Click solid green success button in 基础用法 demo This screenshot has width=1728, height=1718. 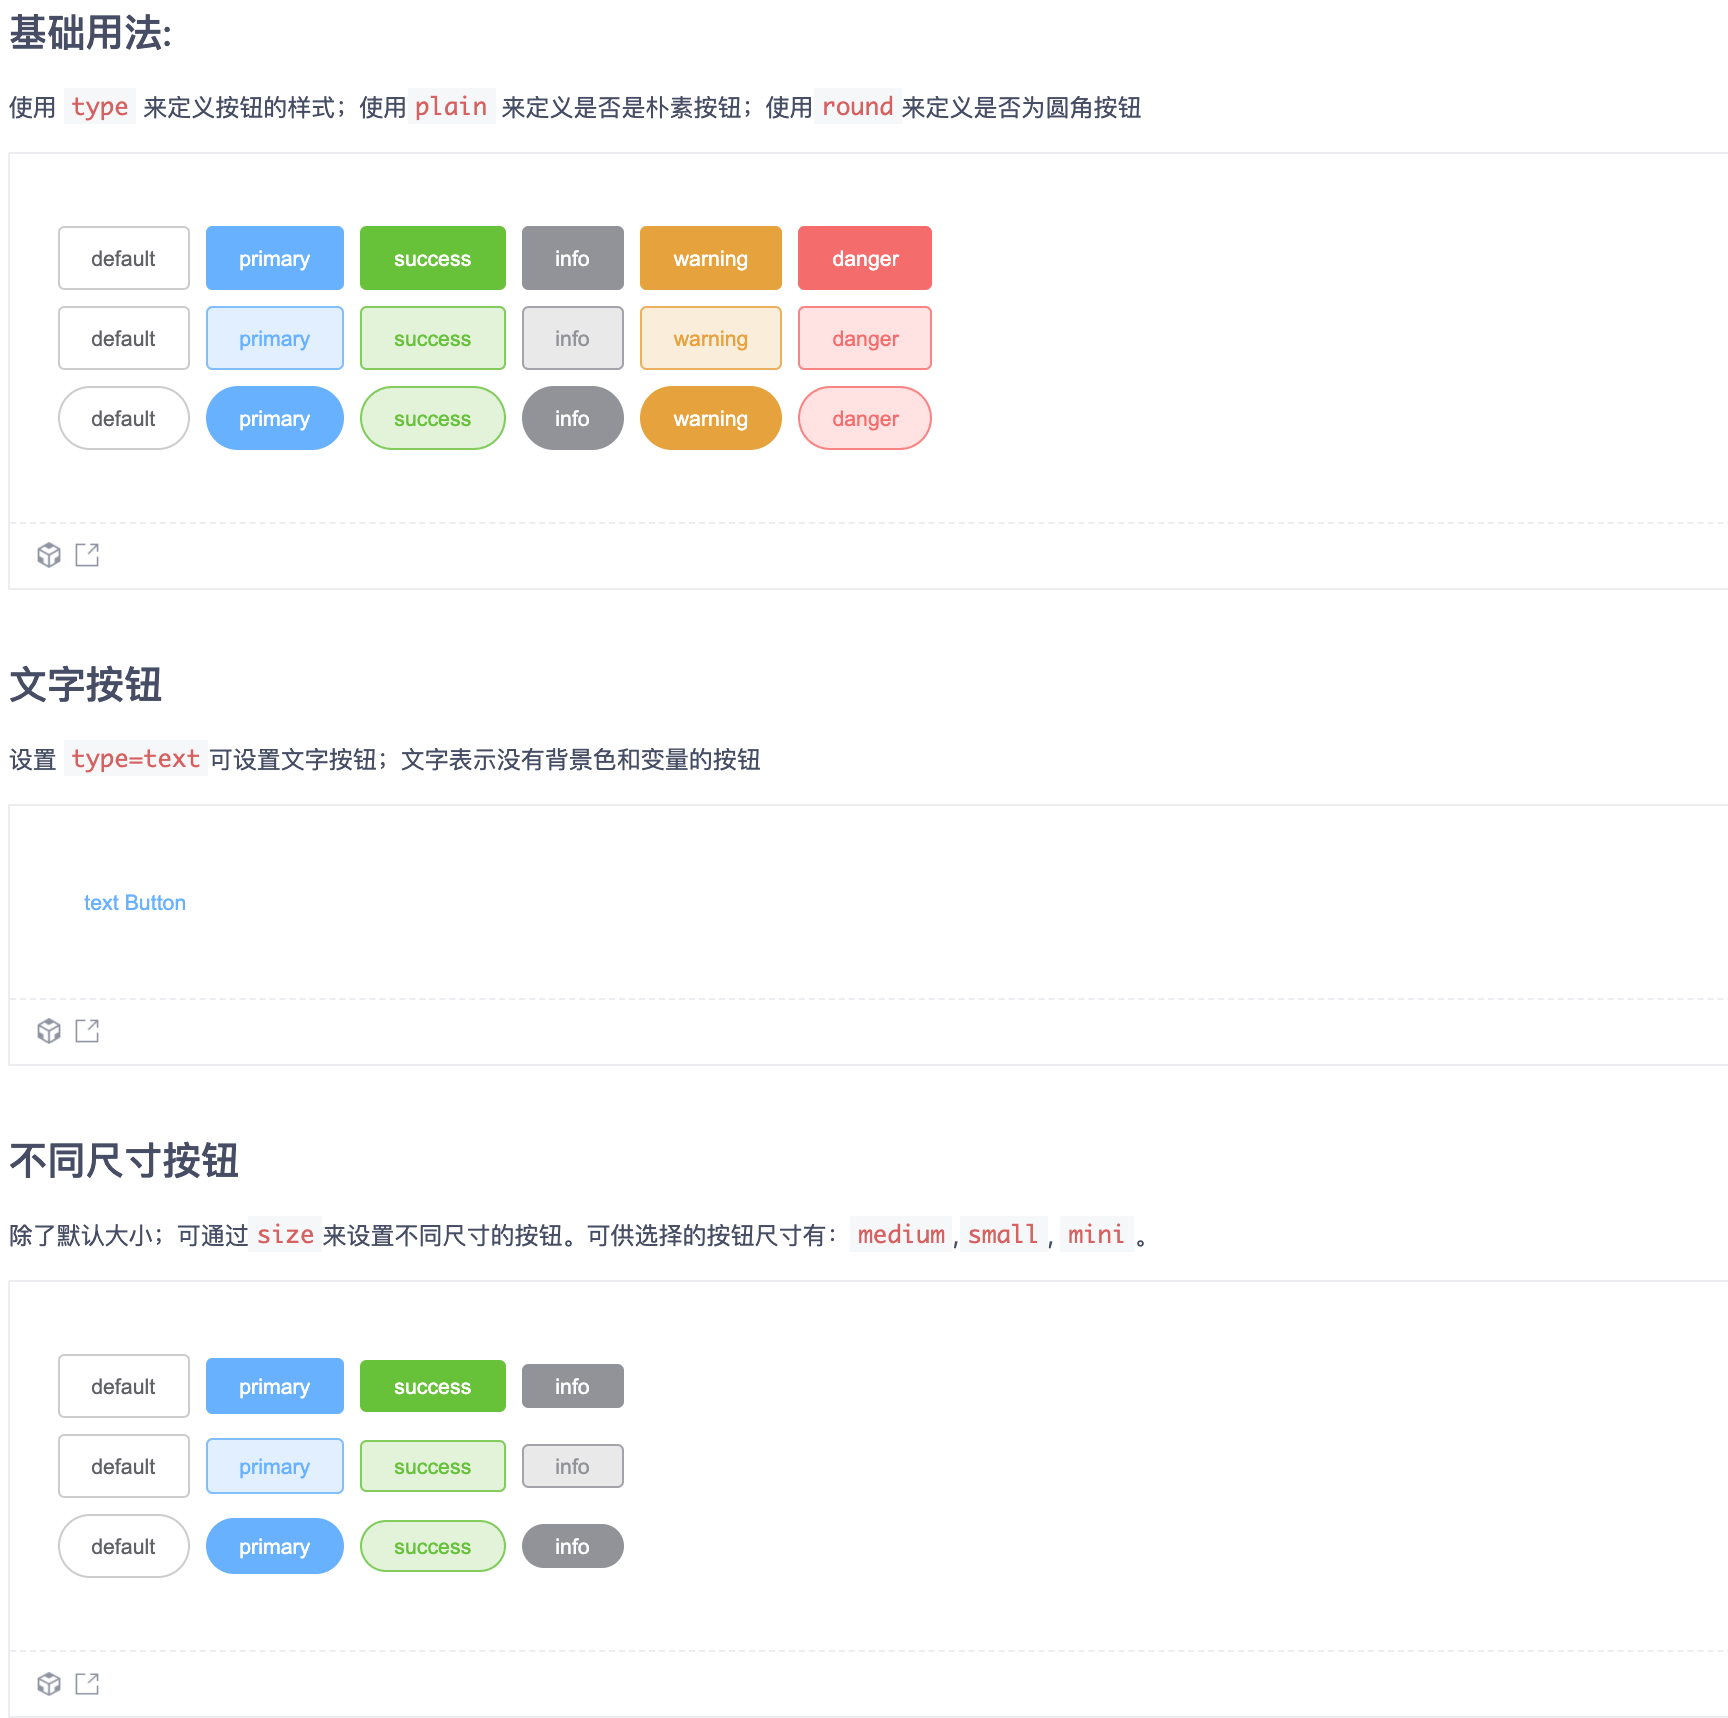coord(433,258)
